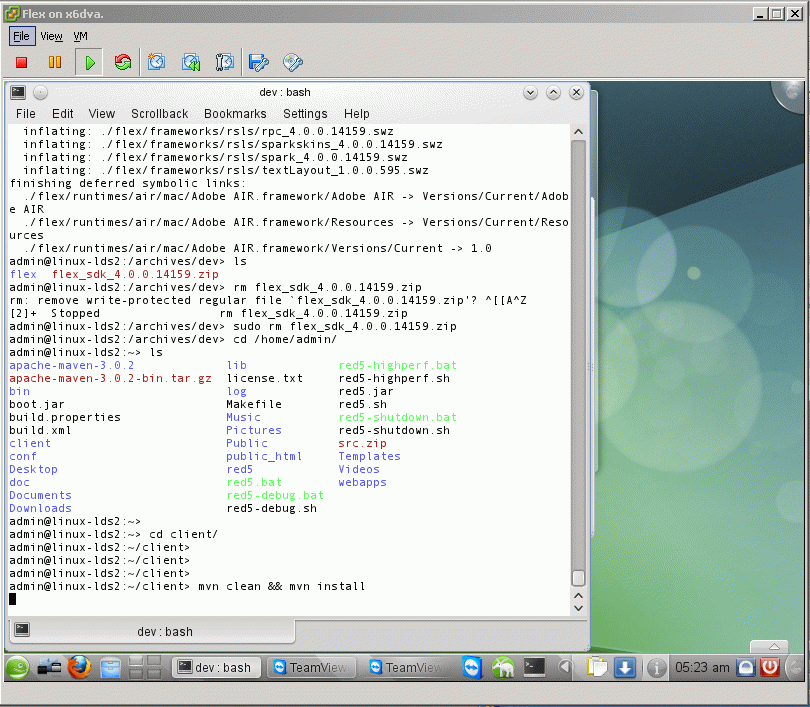Take a VM snapshot

[157, 63]
